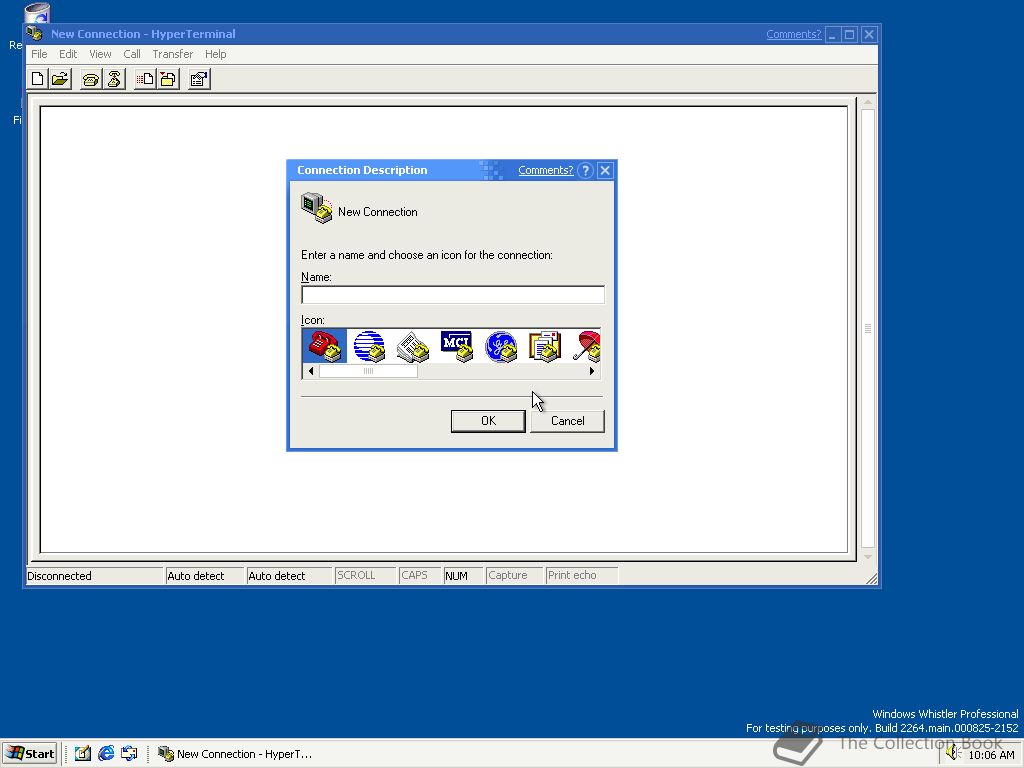Click the Disconnected status bar text
This screenshot has width=1024, height=768.
click(x=59, y=576)
